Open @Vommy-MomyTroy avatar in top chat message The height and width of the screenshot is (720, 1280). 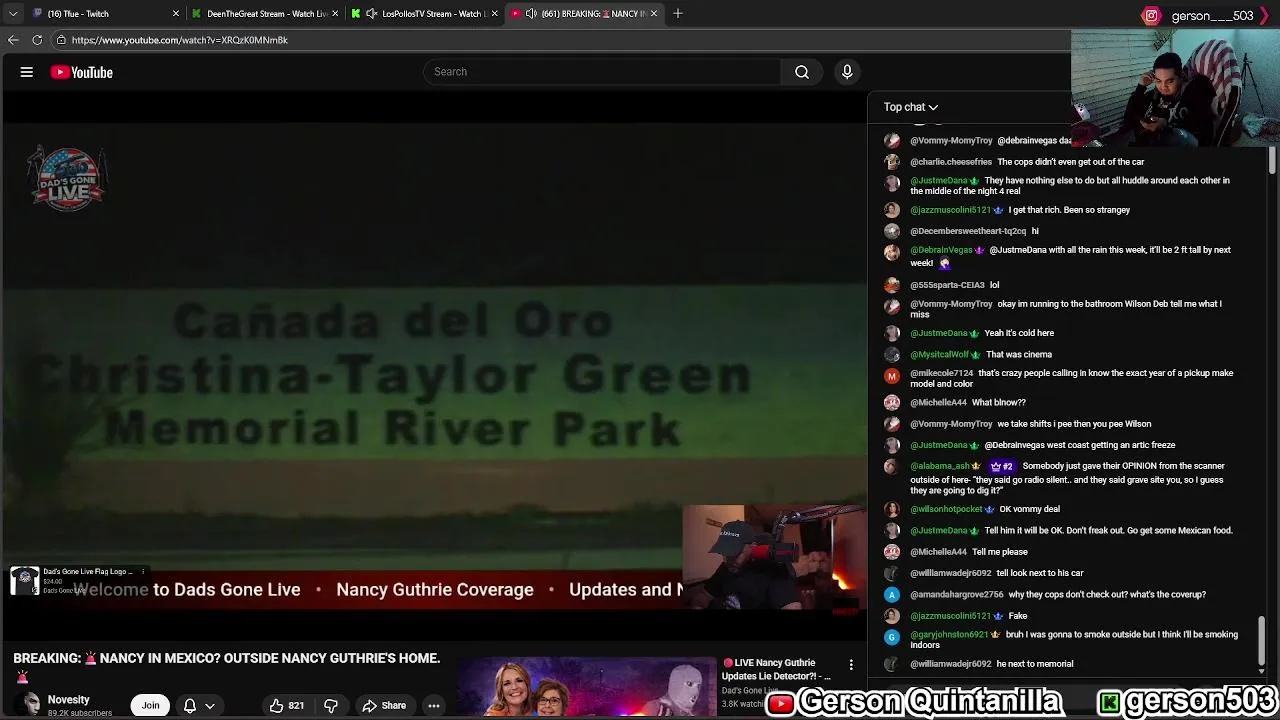892,141
